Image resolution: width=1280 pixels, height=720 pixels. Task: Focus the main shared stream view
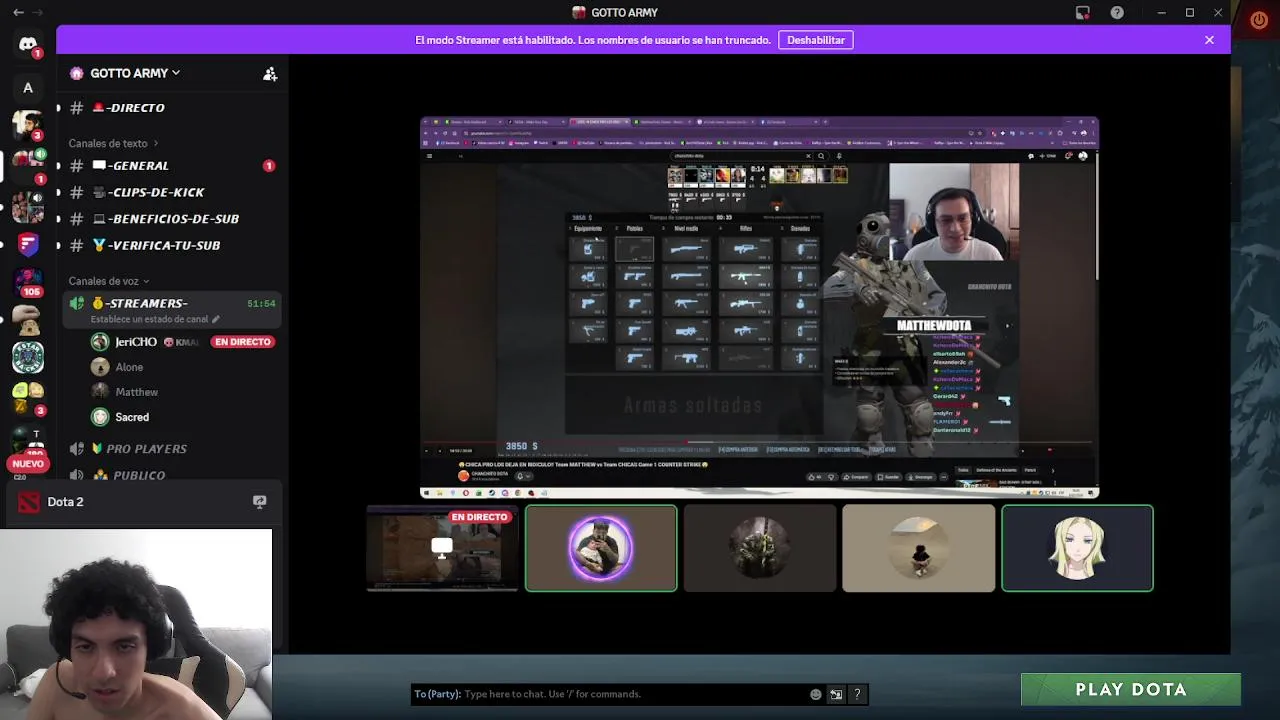coord(759,307)
